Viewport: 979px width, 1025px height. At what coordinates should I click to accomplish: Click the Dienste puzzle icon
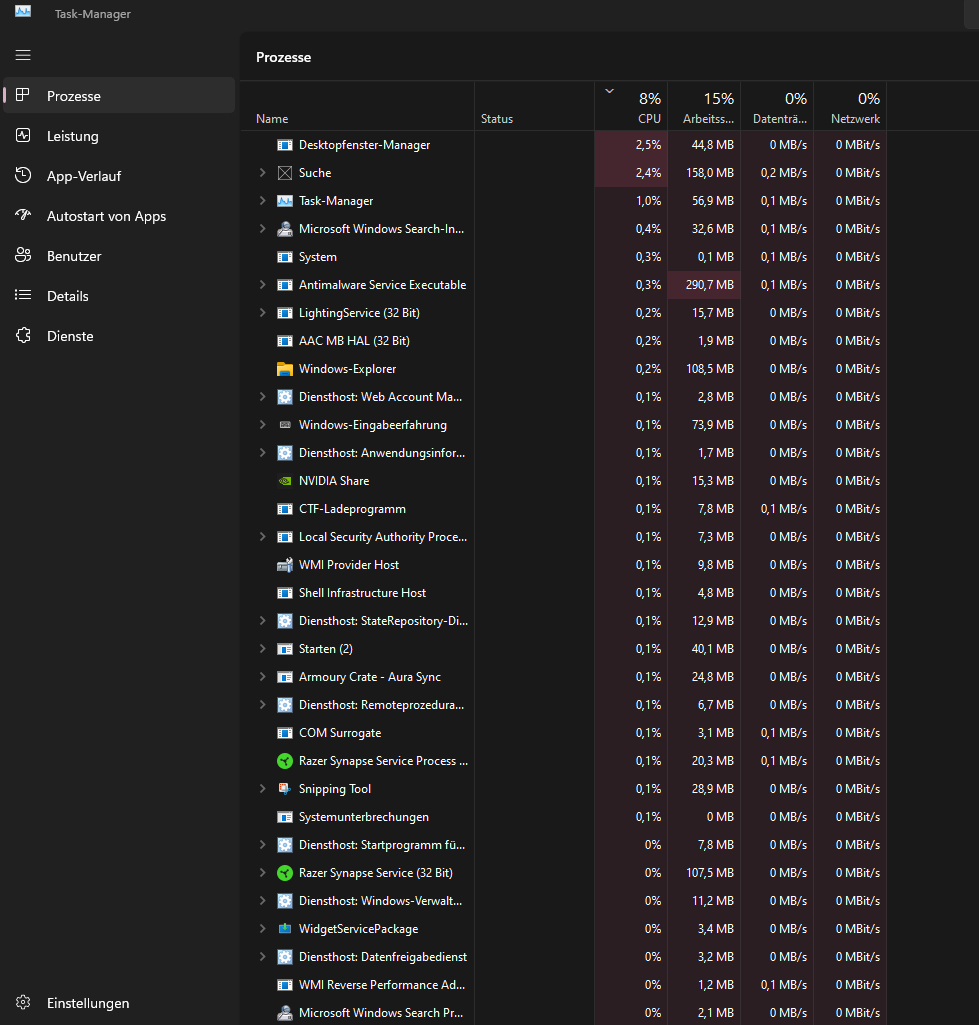23,335
